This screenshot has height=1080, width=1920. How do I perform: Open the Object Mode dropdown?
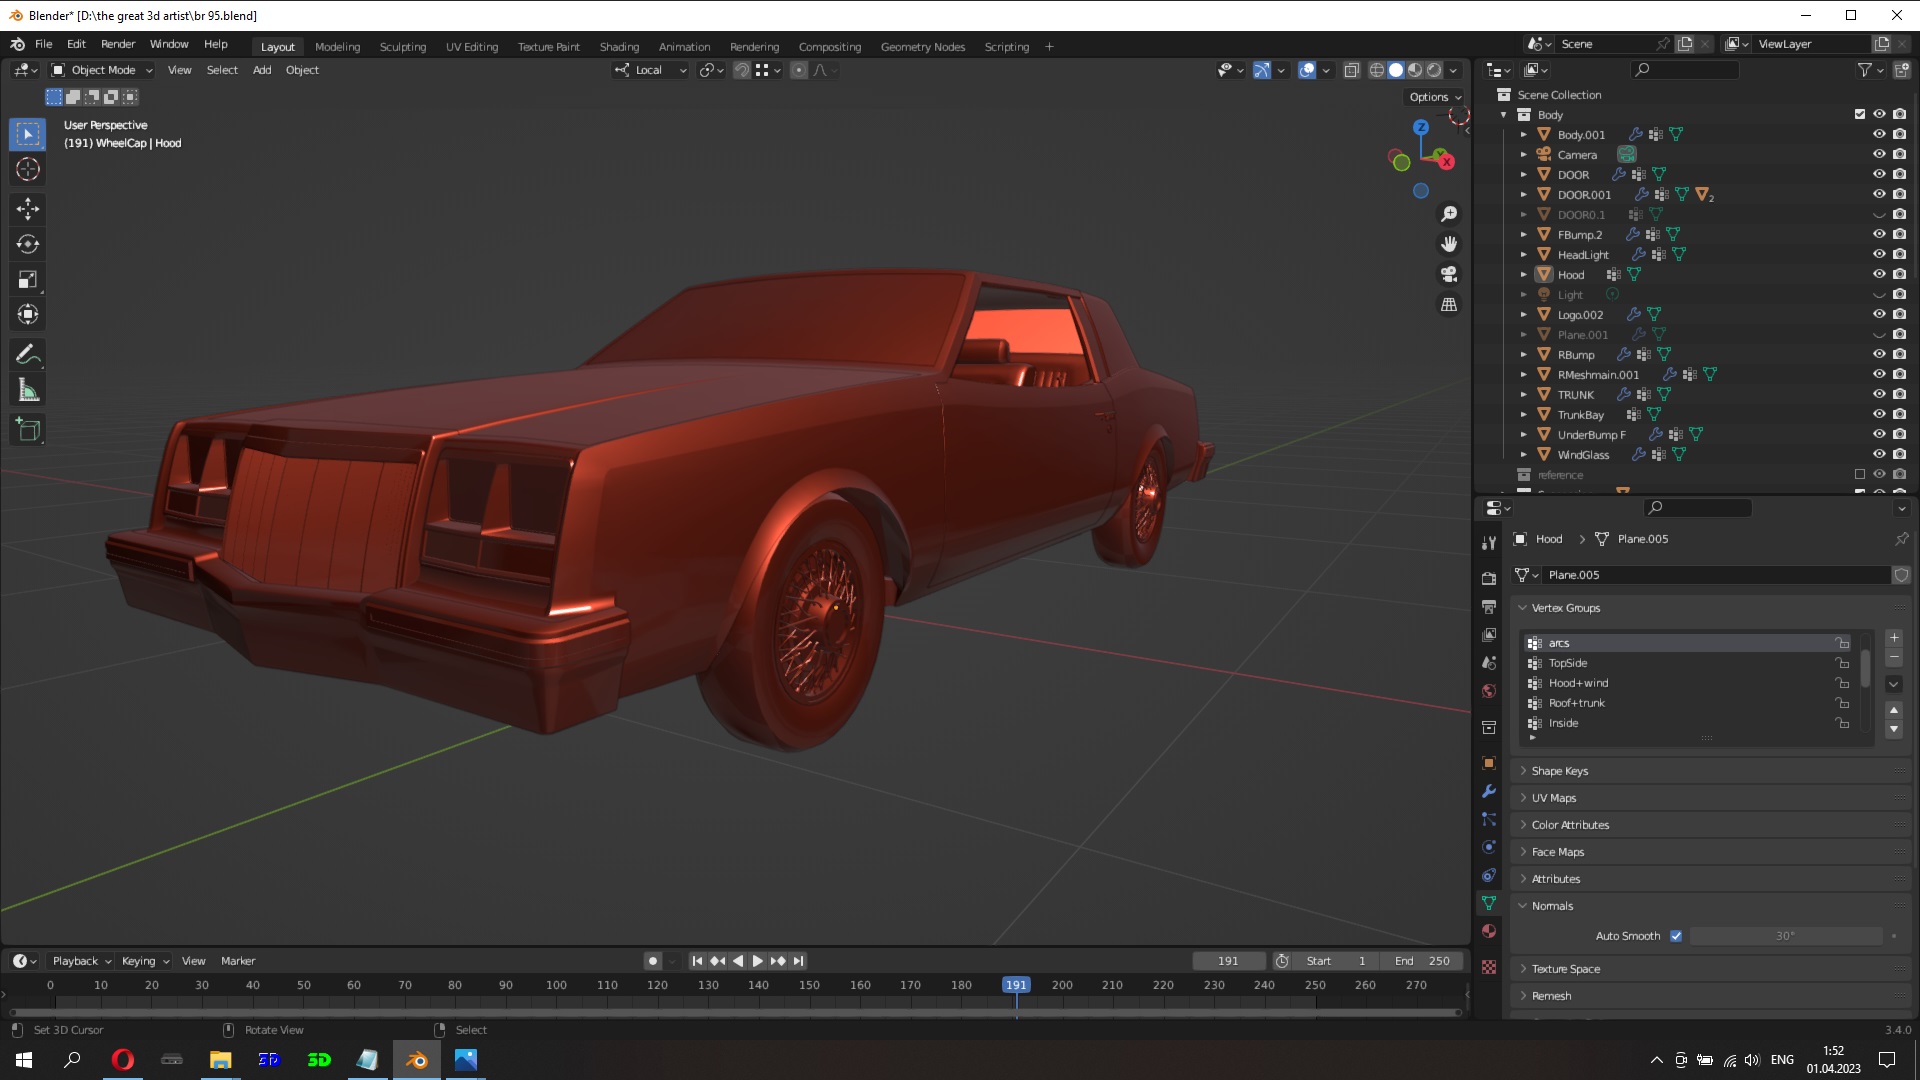click(102, 70)
